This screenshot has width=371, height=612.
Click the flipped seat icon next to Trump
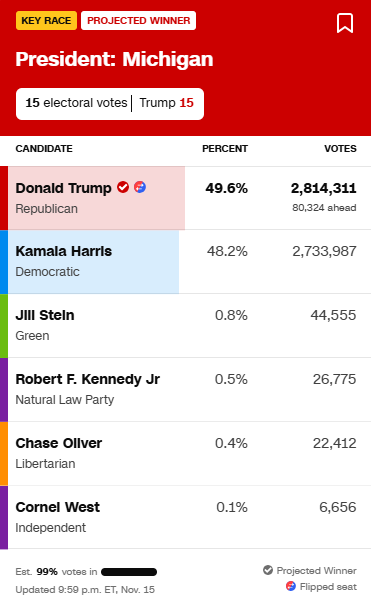[140, 187]
